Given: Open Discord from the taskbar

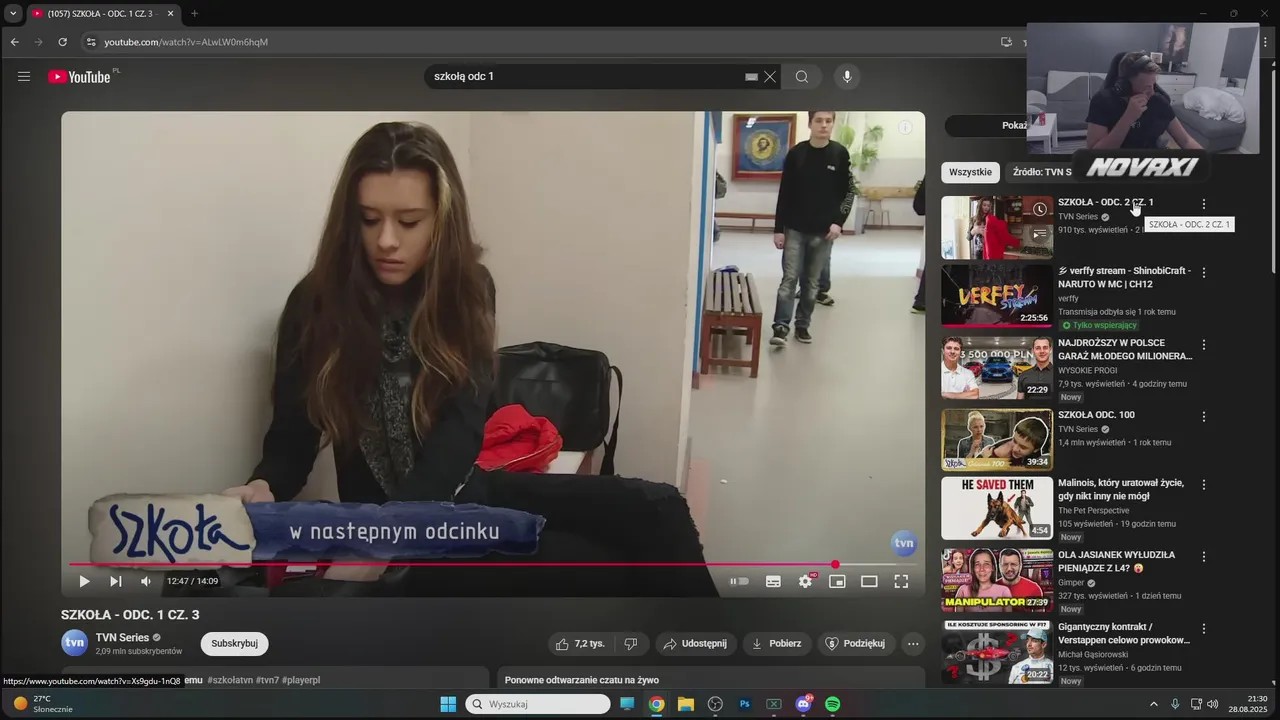Looking at the screenshot, I should (803, 704).
